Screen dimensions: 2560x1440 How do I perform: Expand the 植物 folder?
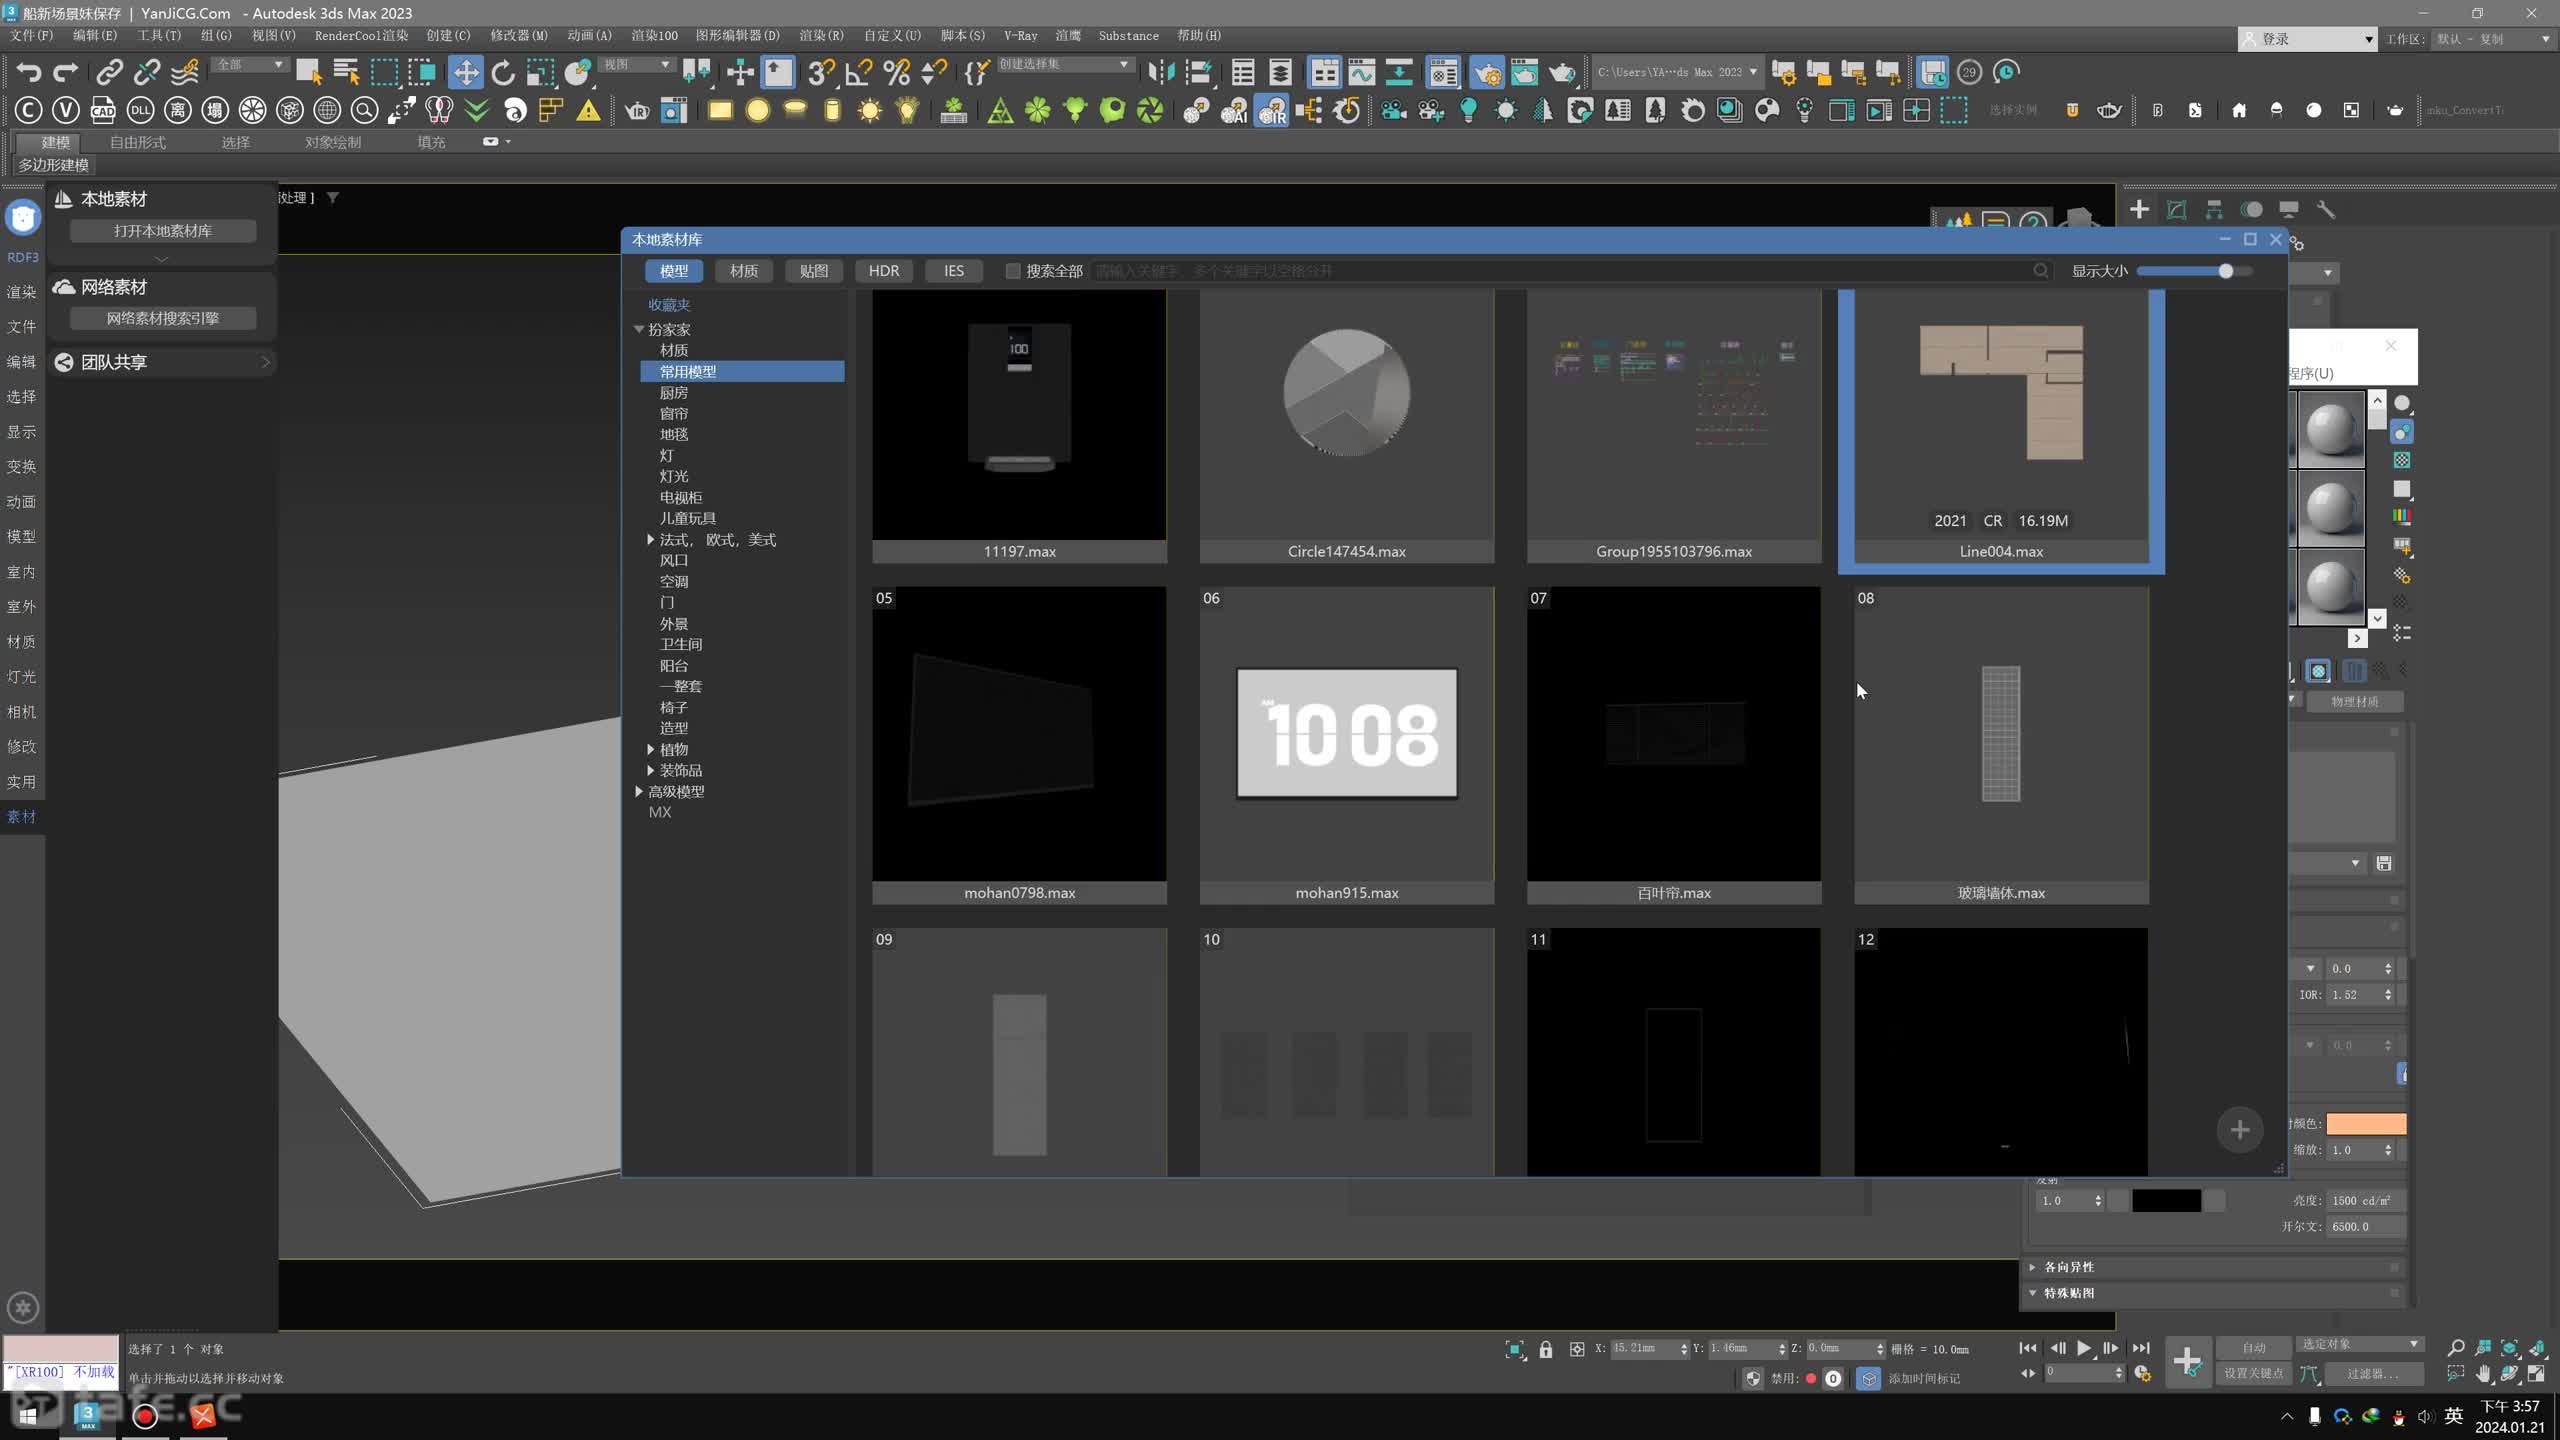(650, 749)
